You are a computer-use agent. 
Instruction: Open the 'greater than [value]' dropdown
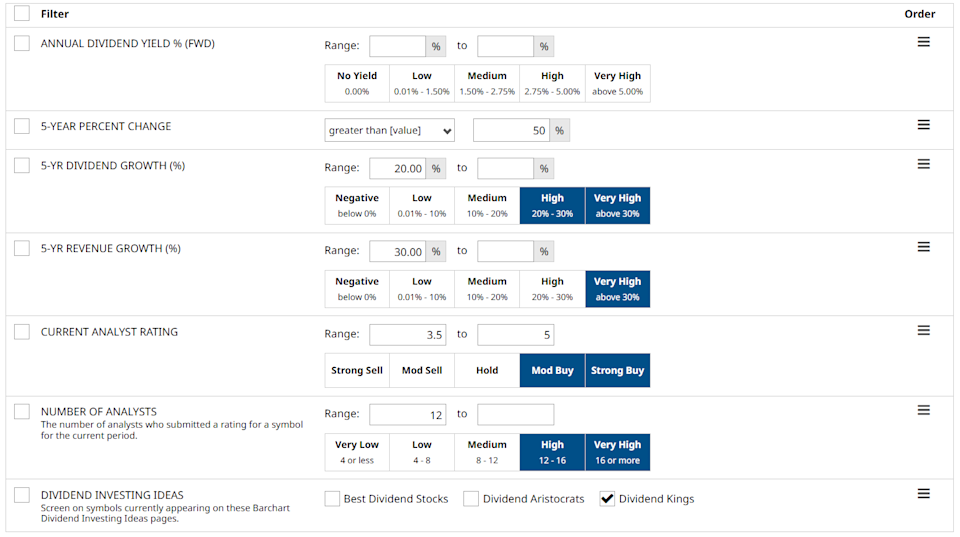tap(390, 131)
